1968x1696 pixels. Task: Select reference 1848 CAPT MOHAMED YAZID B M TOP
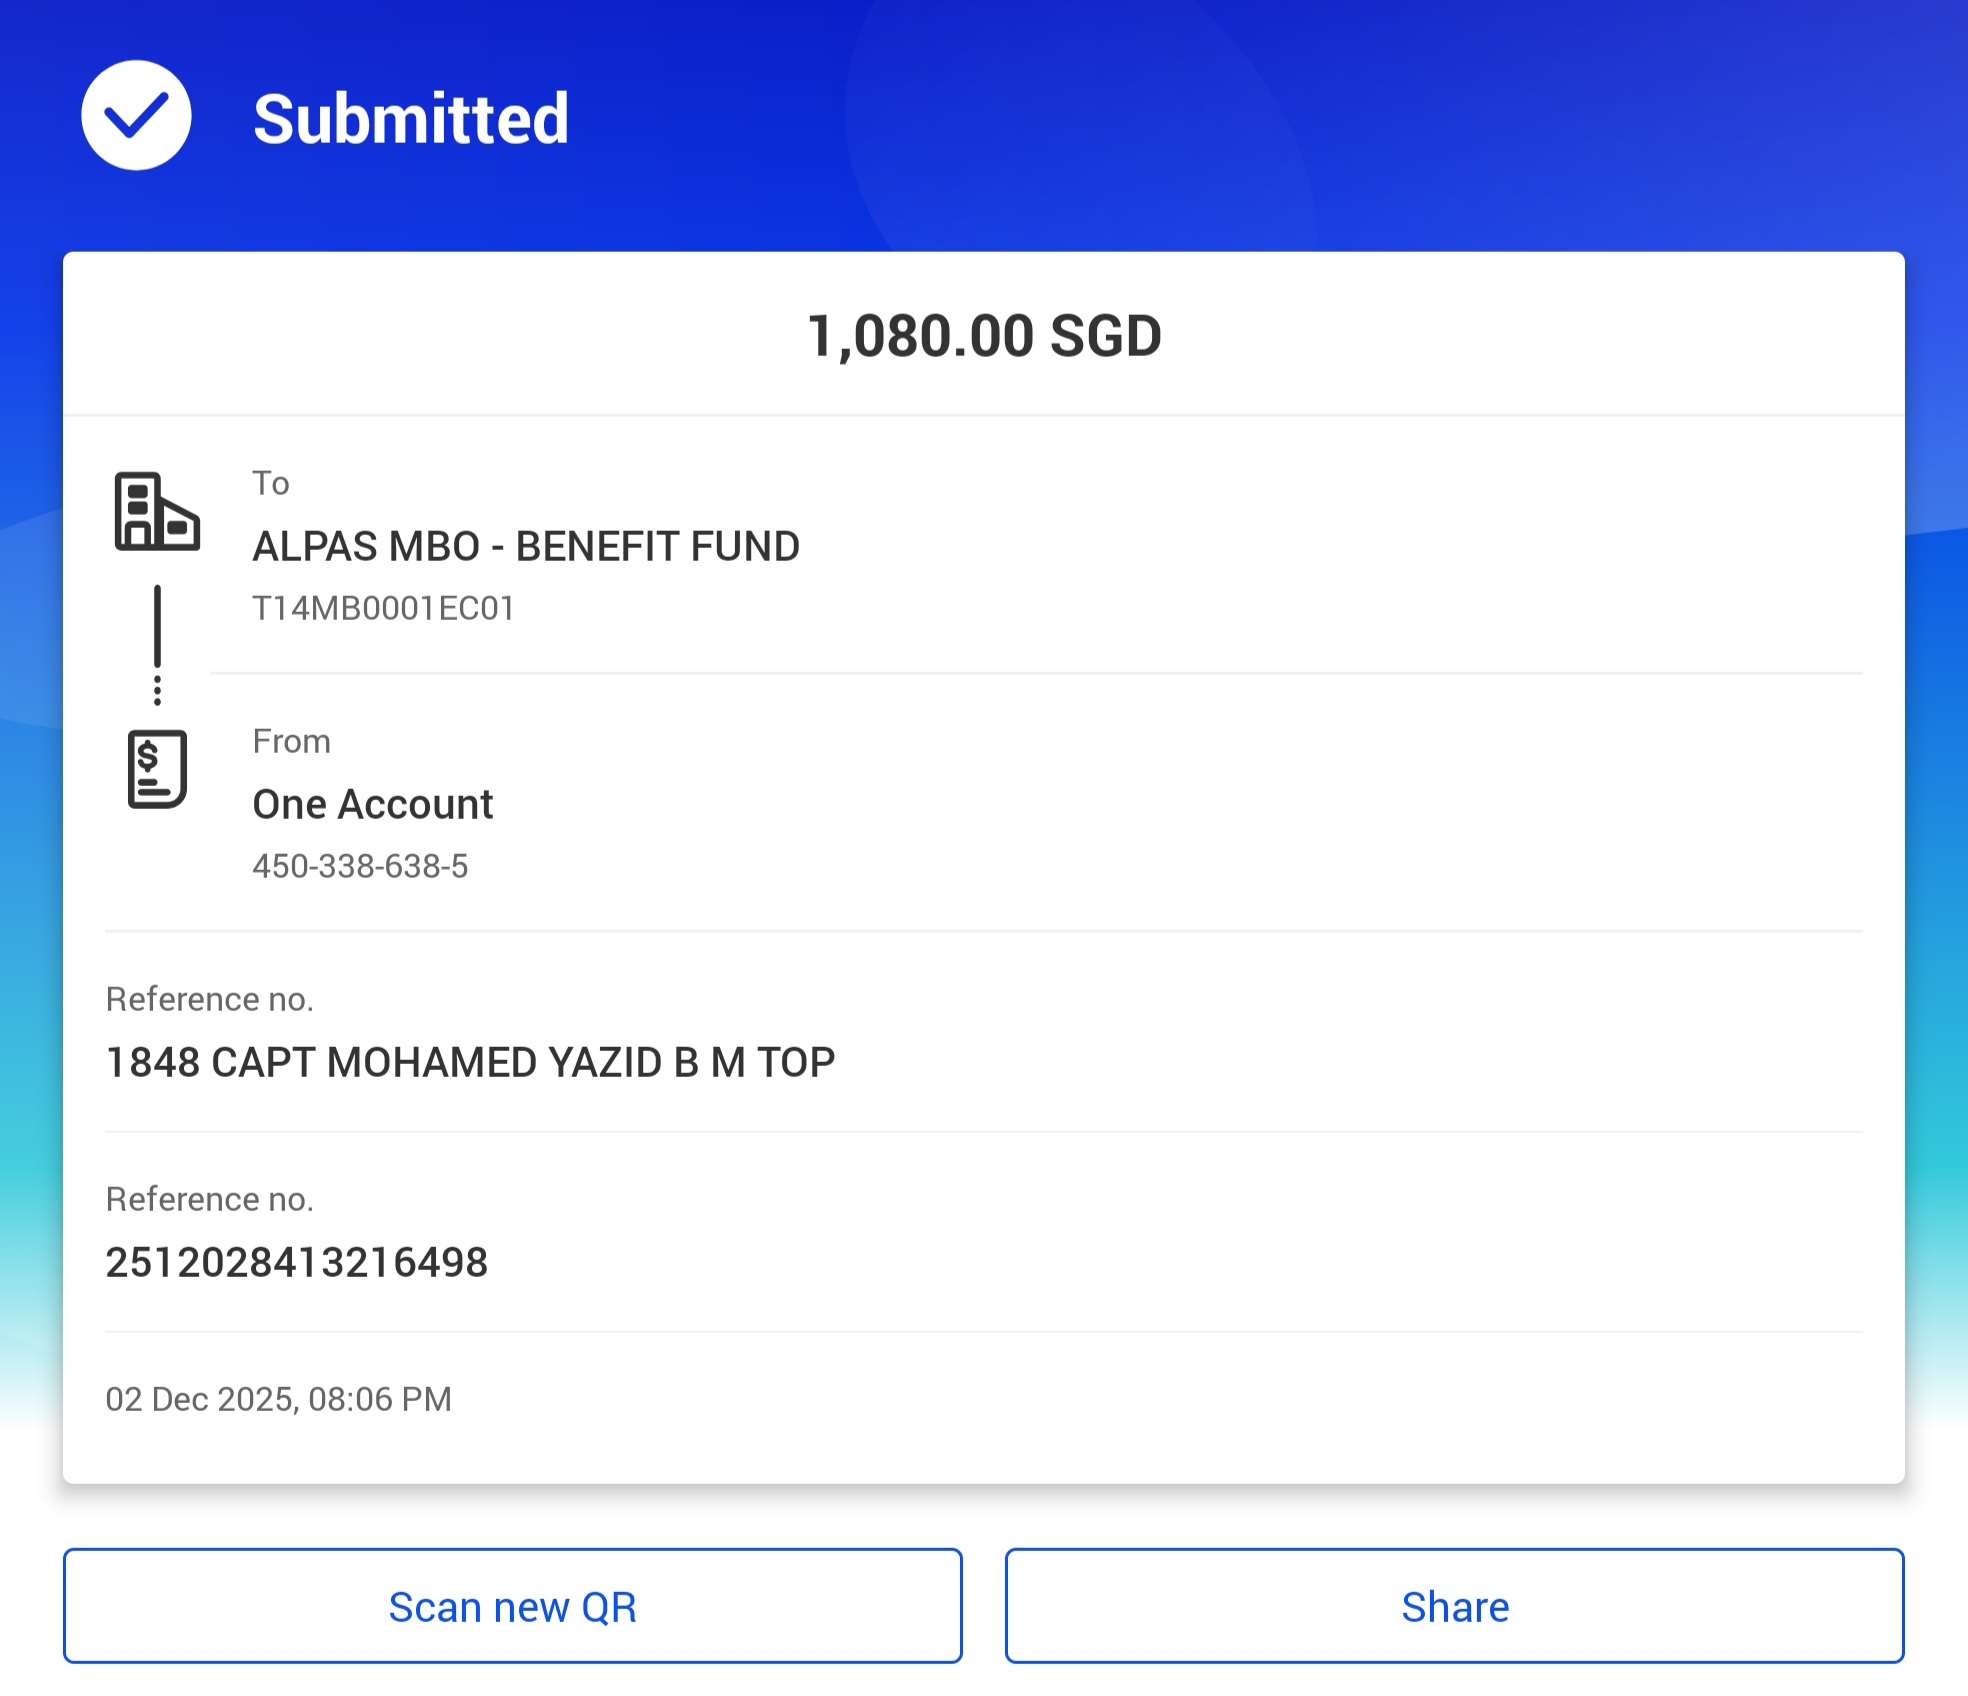point(470,1063)
